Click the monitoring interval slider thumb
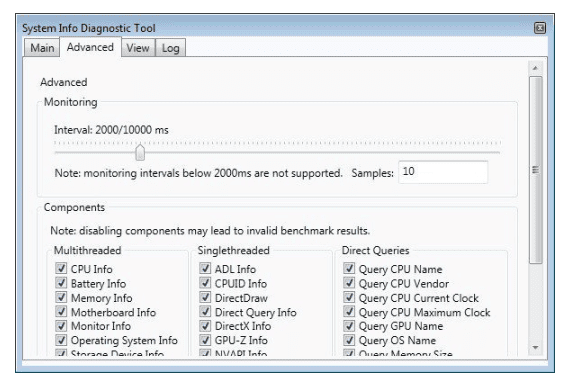Screen dimensions: 572x391 click(140, 152)
